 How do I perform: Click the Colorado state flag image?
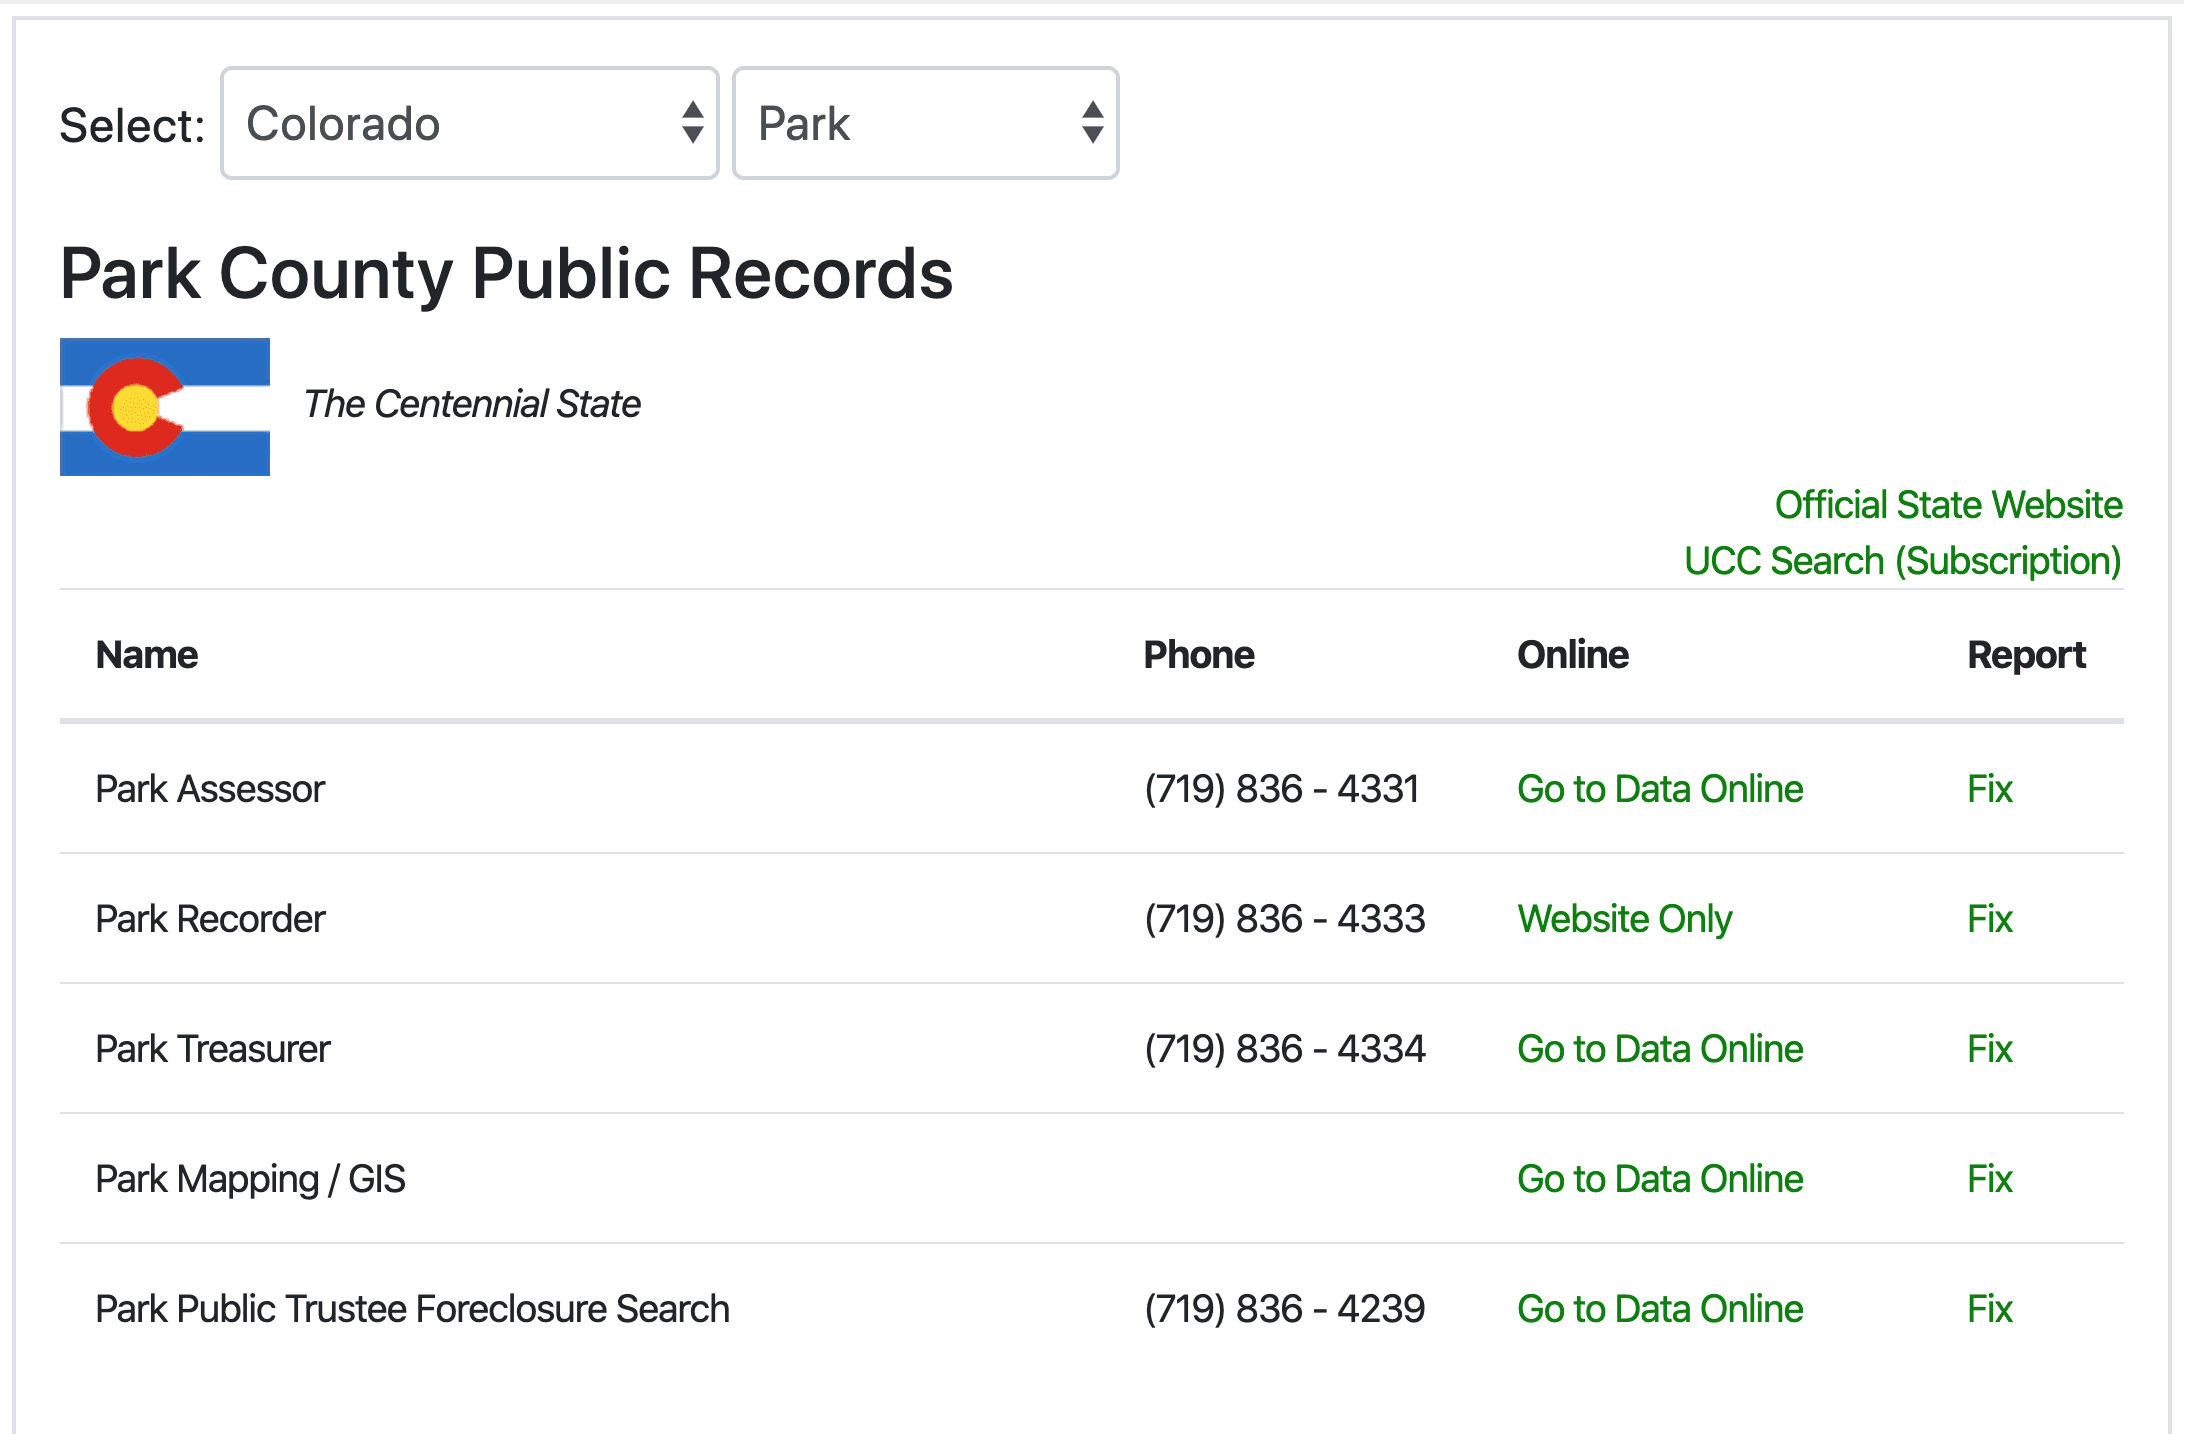pyautogui.click(x=165, y=407)
